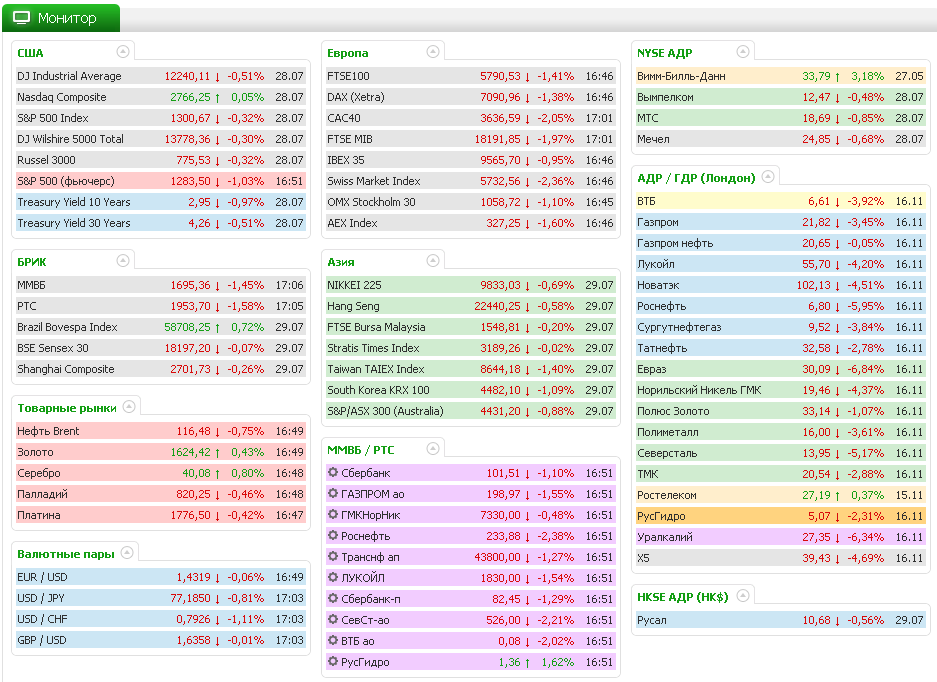Click the Полюс Золото row
The height and width of the screenshot is (682, 937).
[780, 411]
